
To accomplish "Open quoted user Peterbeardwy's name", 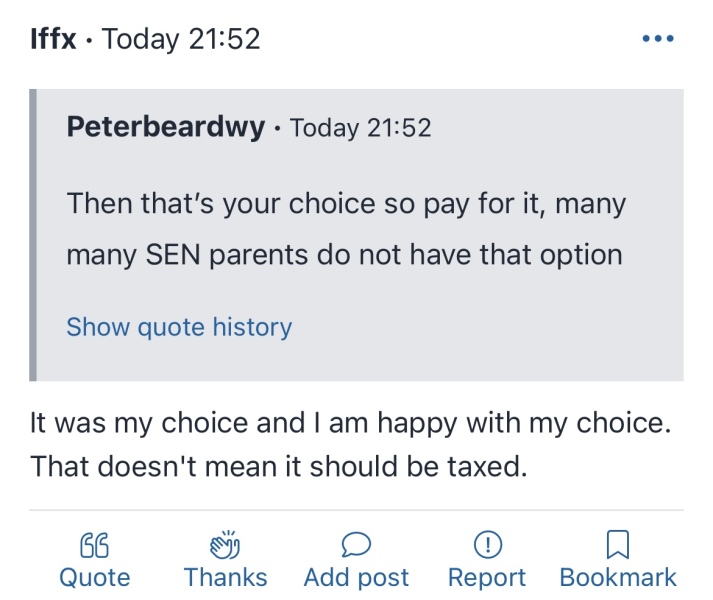I will 166,128.
